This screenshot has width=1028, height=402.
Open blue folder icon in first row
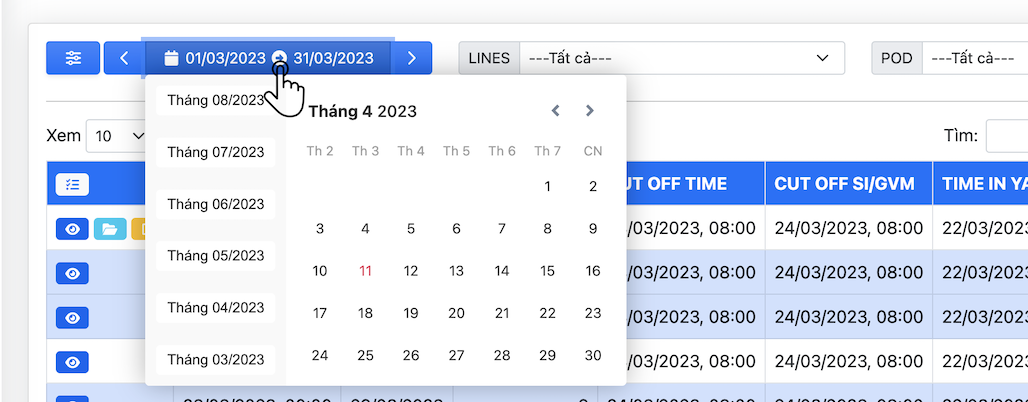tap(109, 229)
